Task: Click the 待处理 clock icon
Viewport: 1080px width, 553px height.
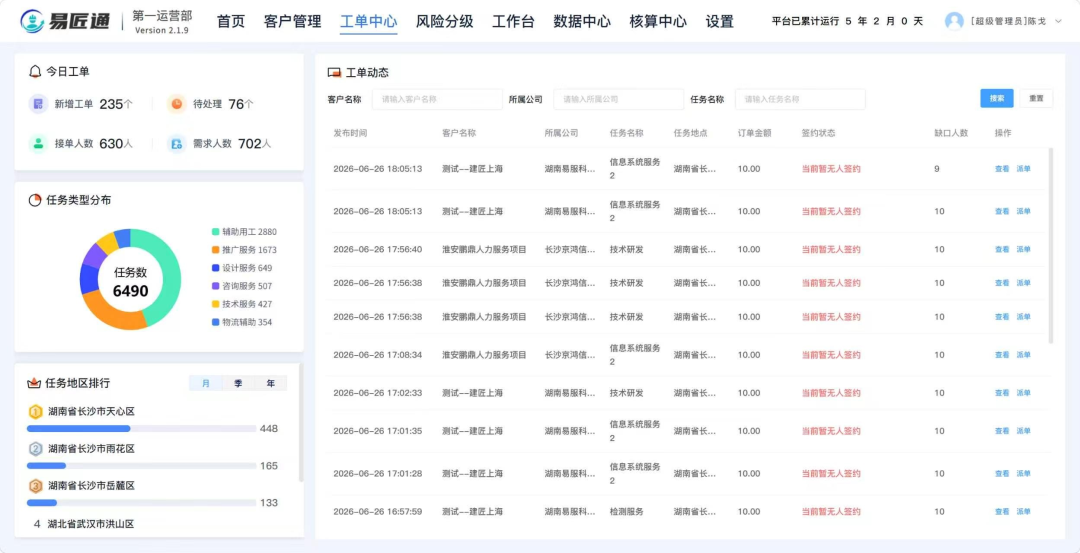Action: 177,104
